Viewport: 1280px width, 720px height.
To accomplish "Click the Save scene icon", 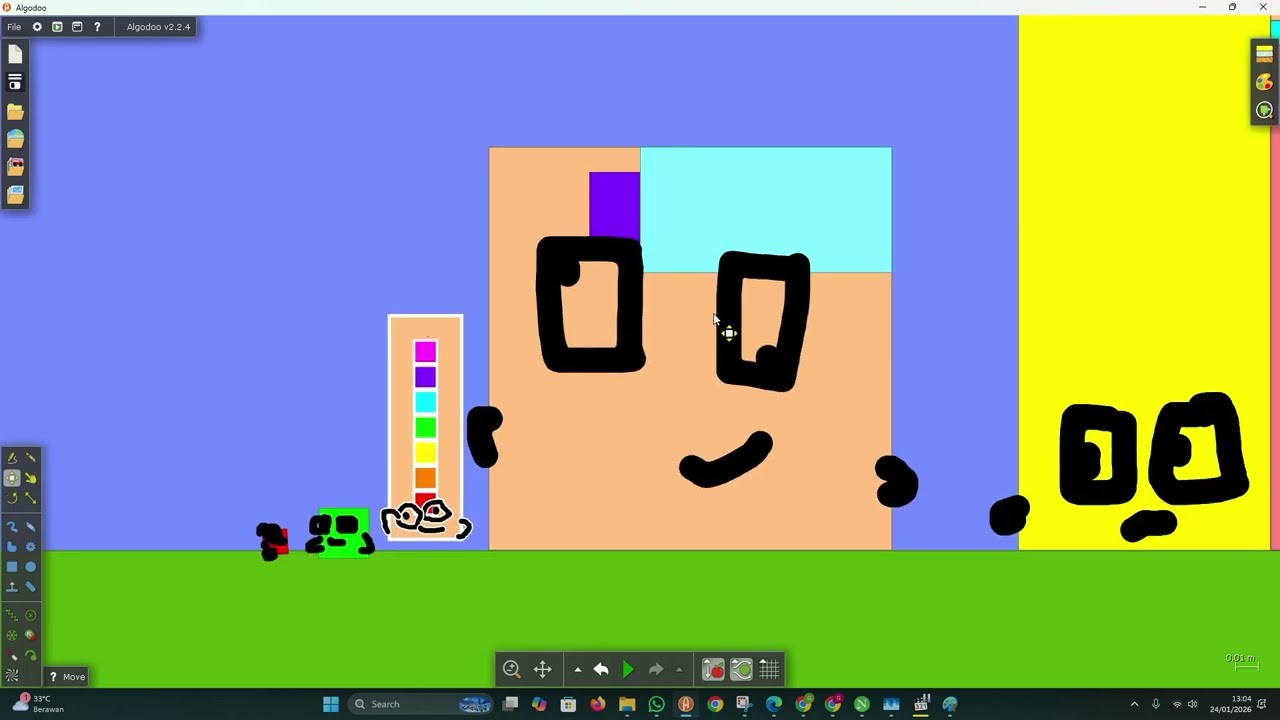I will pos(15,83).
